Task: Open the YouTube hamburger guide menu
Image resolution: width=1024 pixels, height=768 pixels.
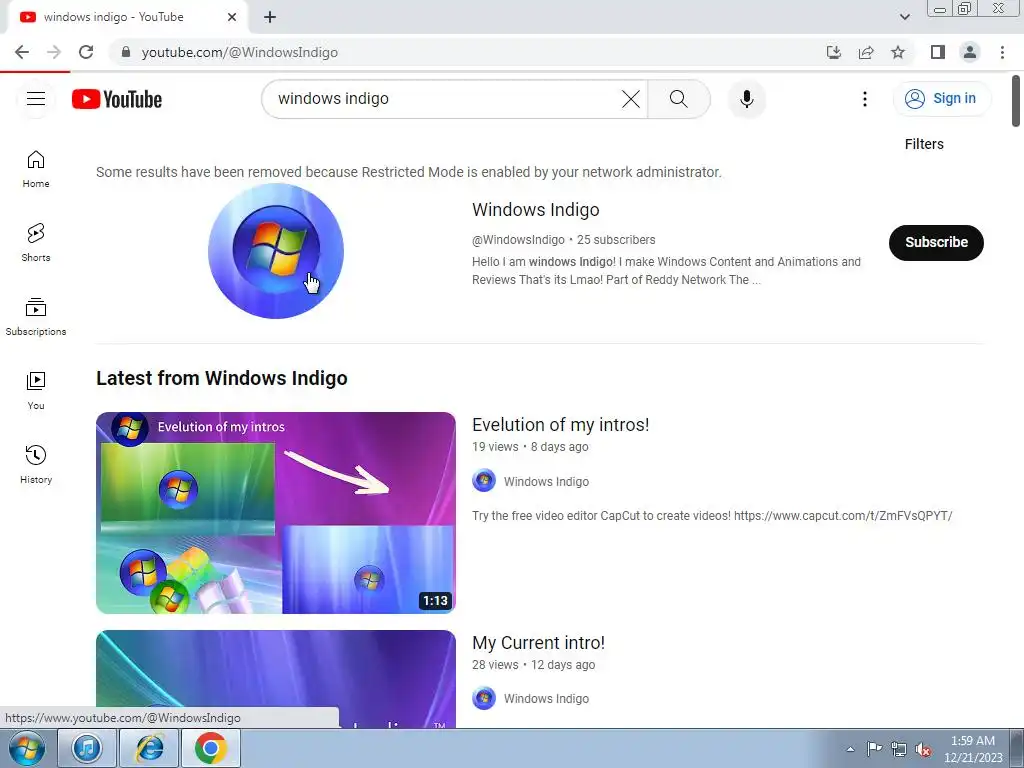Action: (36, 99)
